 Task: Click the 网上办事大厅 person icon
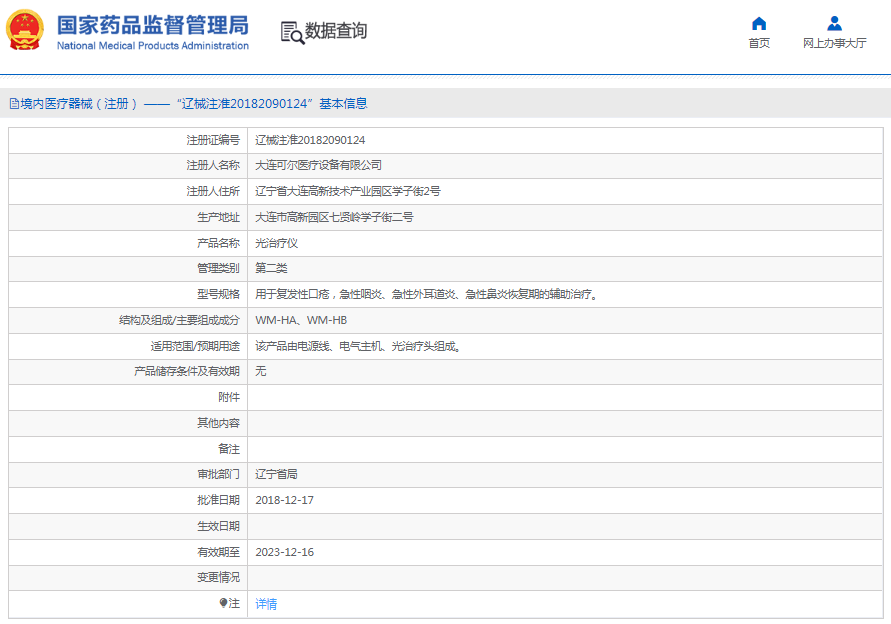point(834,24)
